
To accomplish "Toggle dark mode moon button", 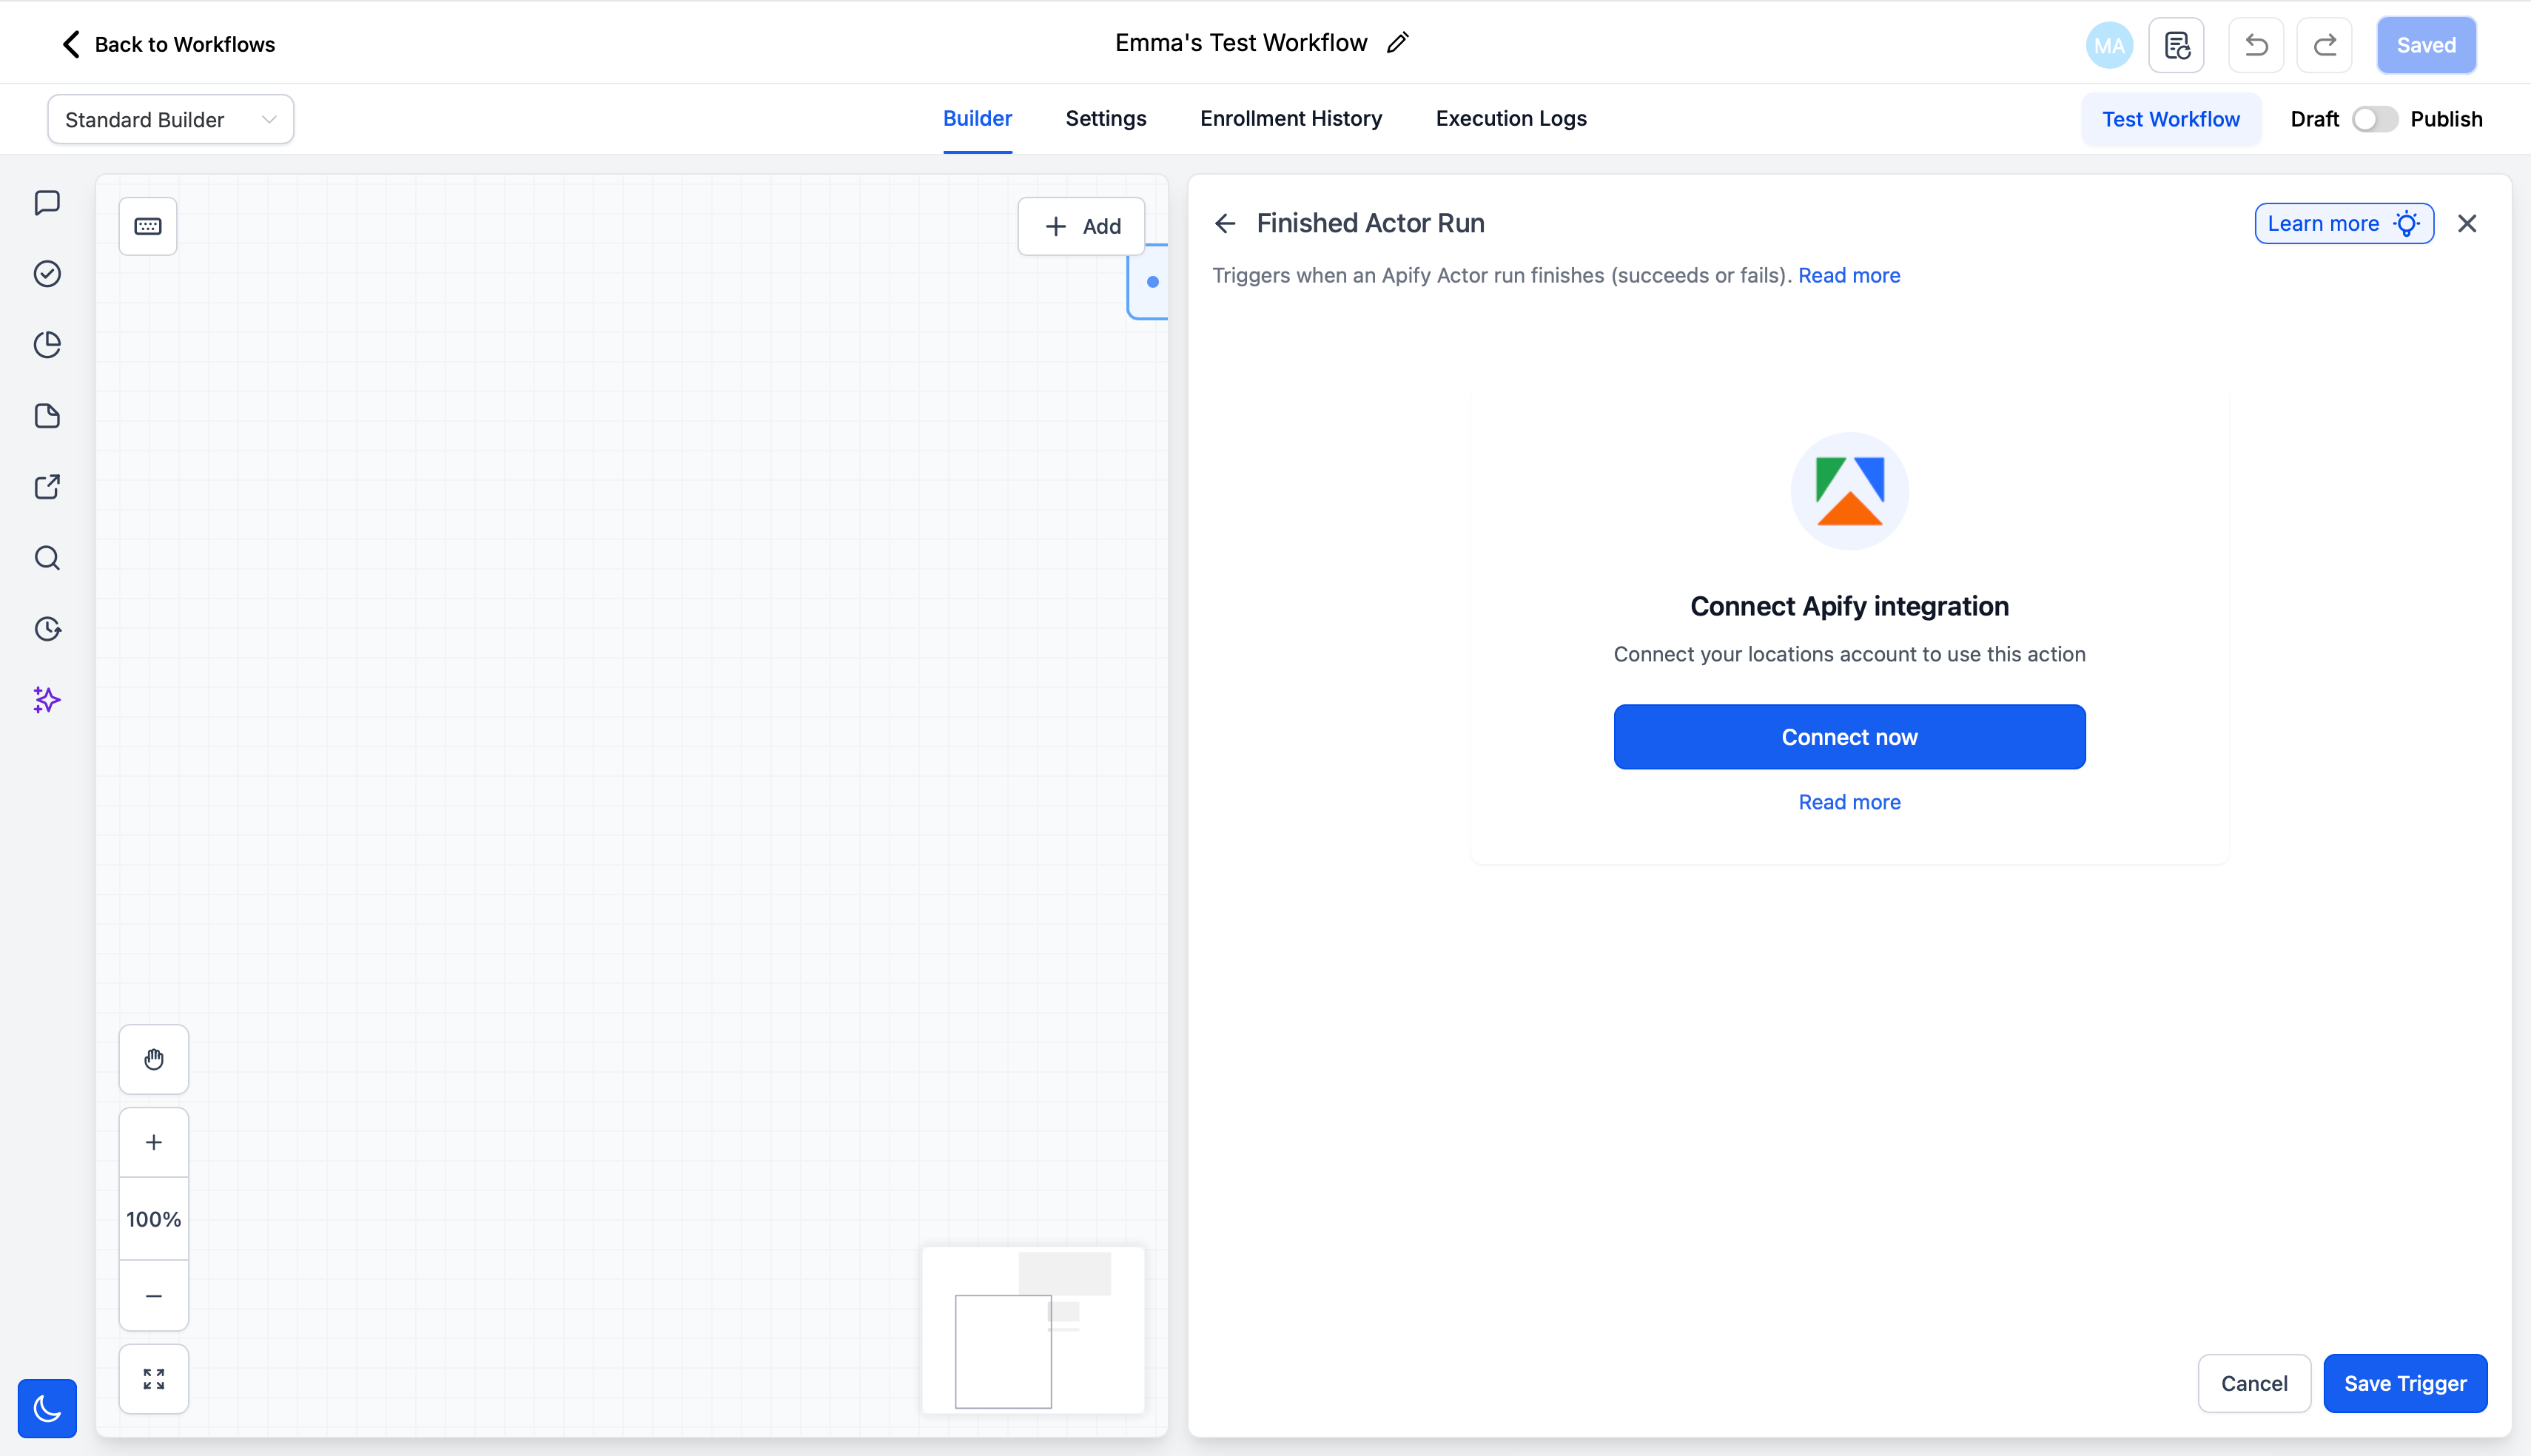I will pos(47,1408).
